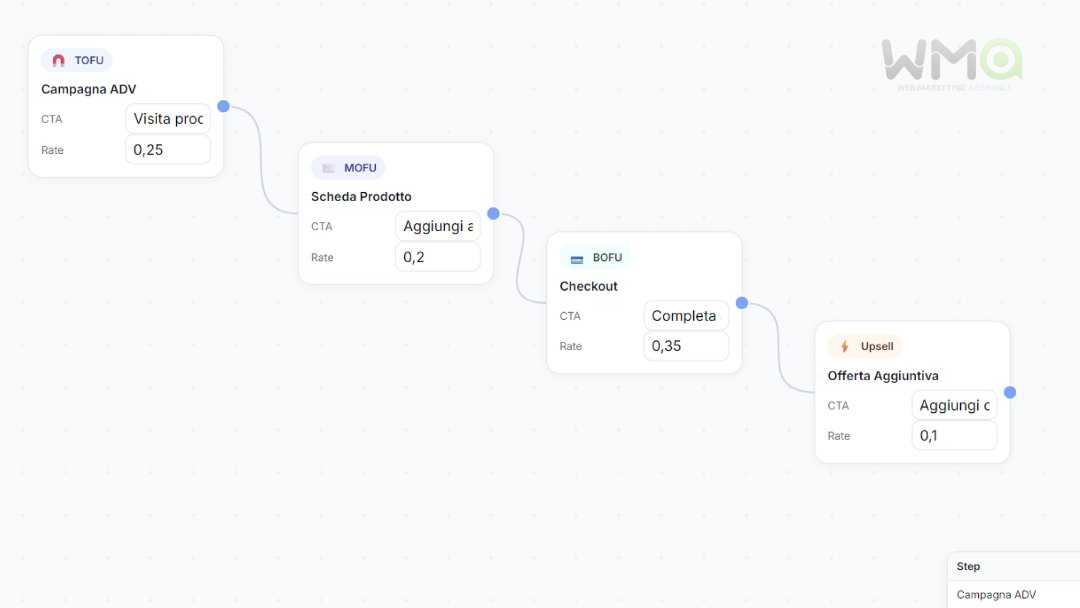This screenshot has height=608, width=1080.
Task: Edit the Offerta Aggiuntiva CTA field
Action: [x=954, y=405]
